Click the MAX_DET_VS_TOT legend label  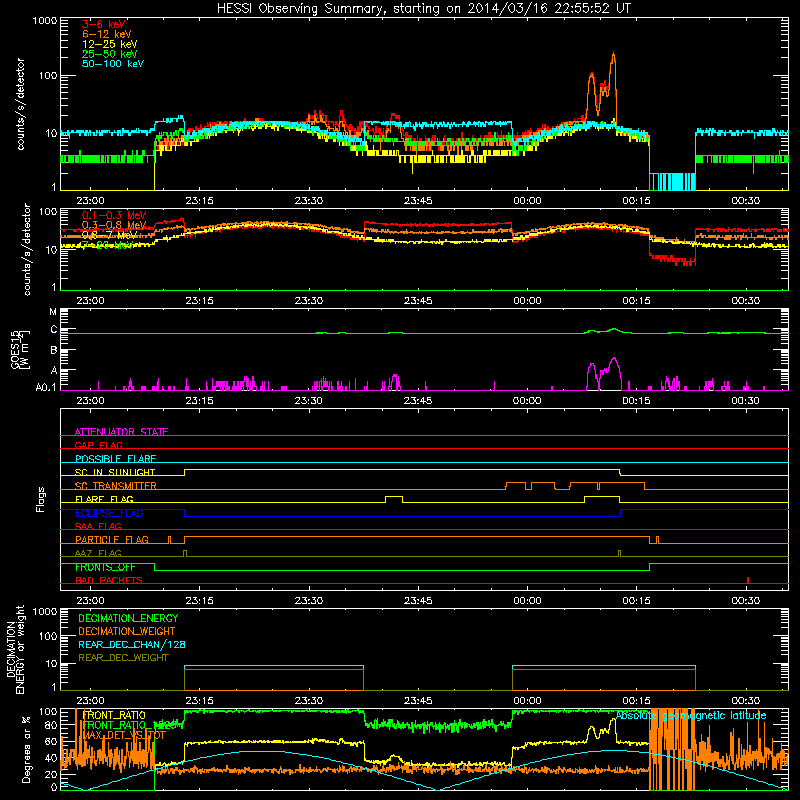point(124,735)
